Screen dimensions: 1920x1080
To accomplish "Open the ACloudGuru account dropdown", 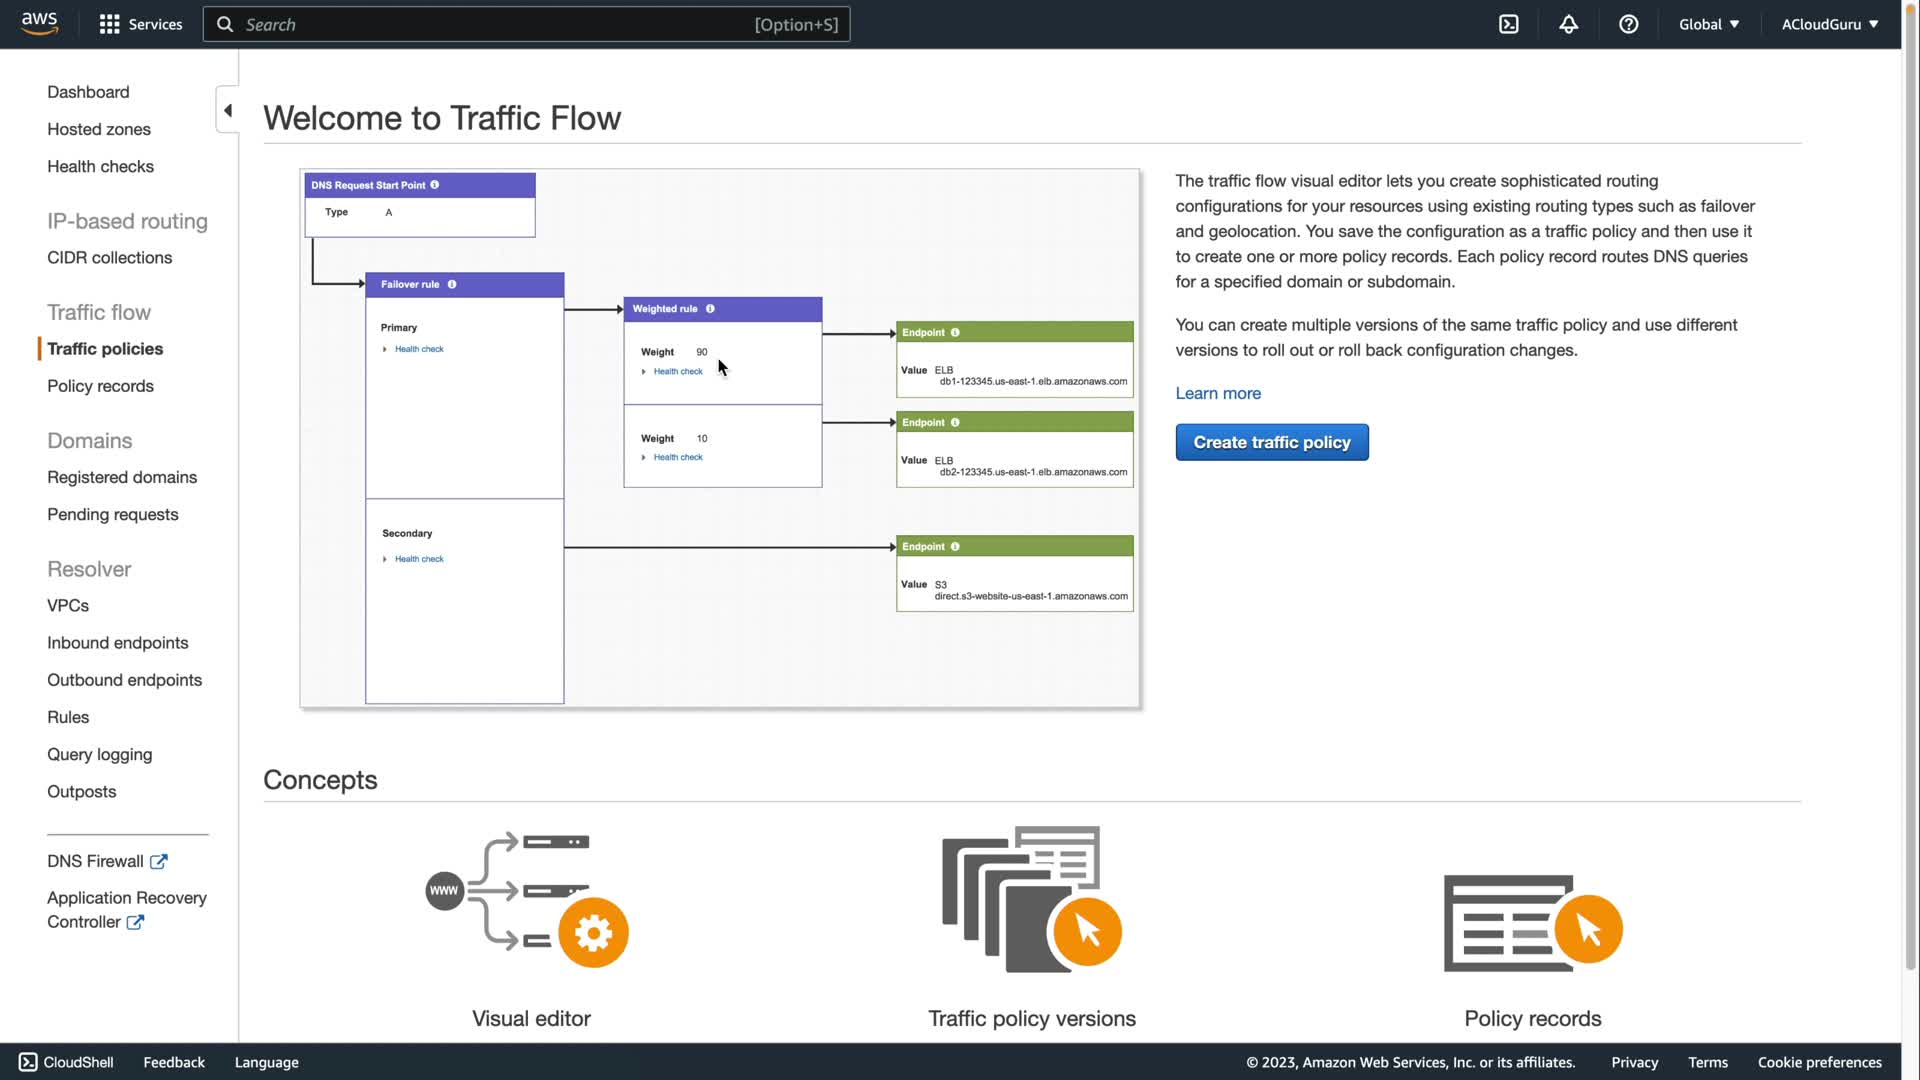I will [x=1829, y=24].
